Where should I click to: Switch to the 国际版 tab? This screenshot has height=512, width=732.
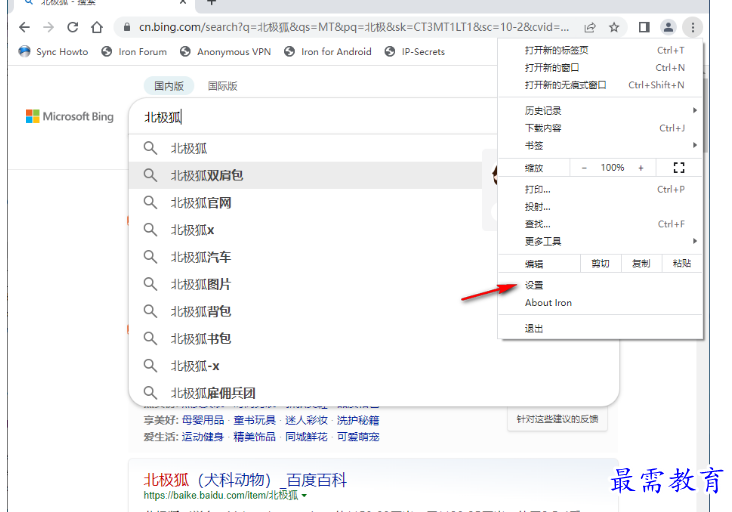[x=223, y=86]
